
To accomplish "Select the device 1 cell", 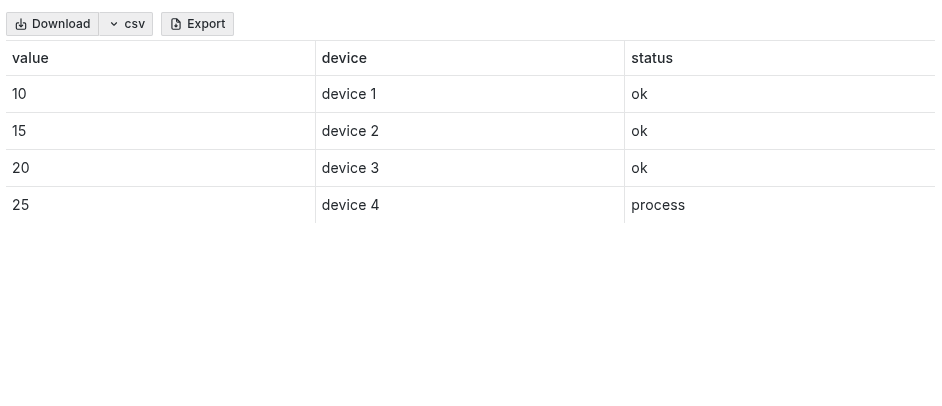I will 349,94.
